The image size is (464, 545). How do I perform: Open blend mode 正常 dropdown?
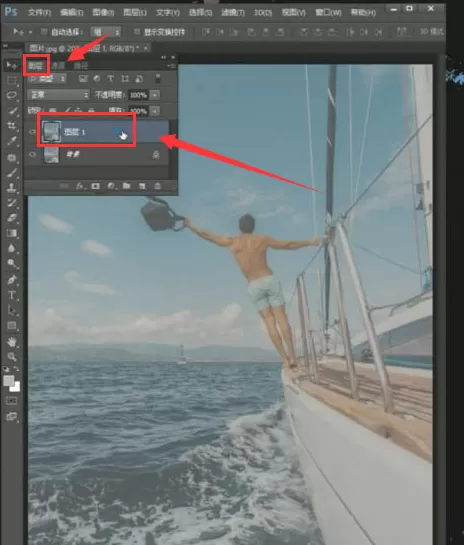58,95
